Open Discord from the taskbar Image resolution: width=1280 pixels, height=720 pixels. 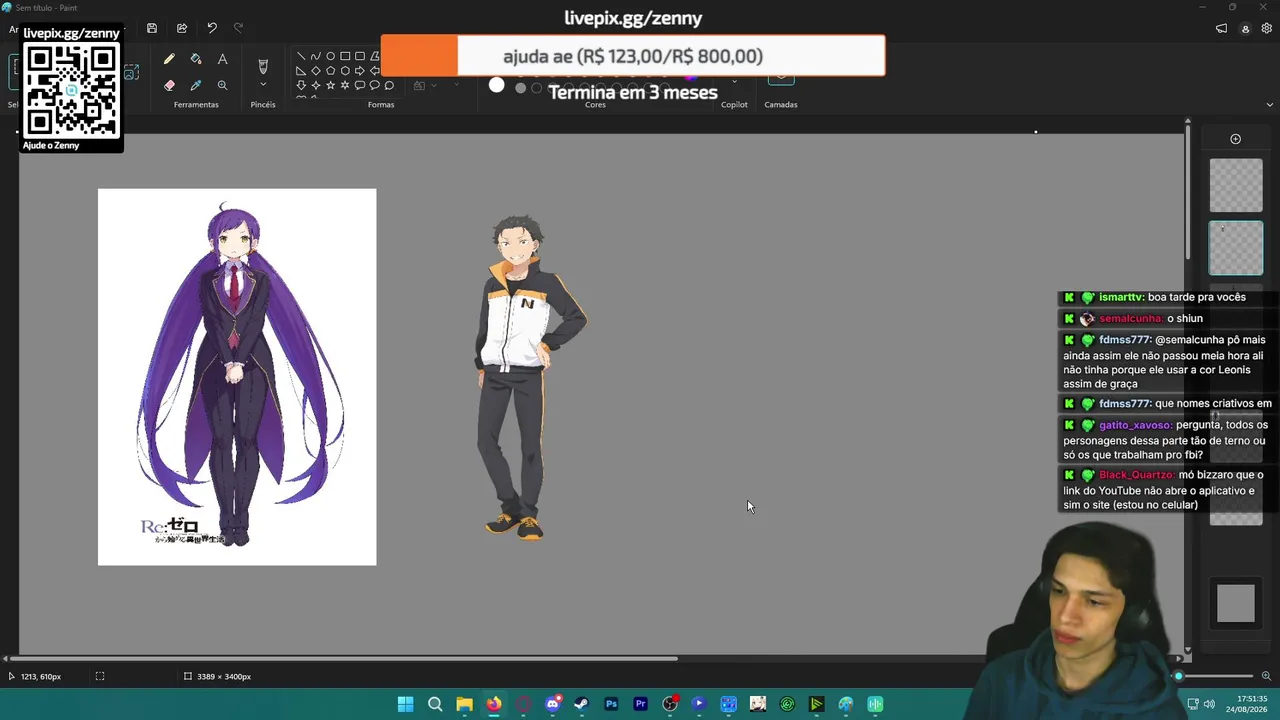coord(552,704)
